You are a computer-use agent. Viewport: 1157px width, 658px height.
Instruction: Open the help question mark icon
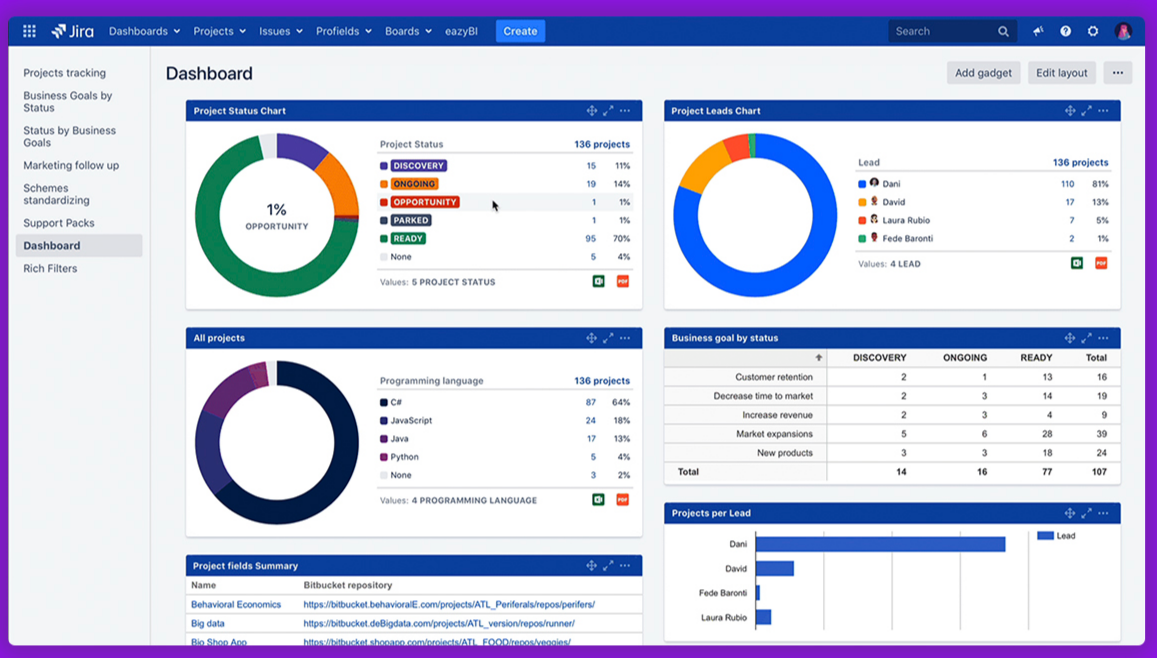click(x=1065, y=31)
